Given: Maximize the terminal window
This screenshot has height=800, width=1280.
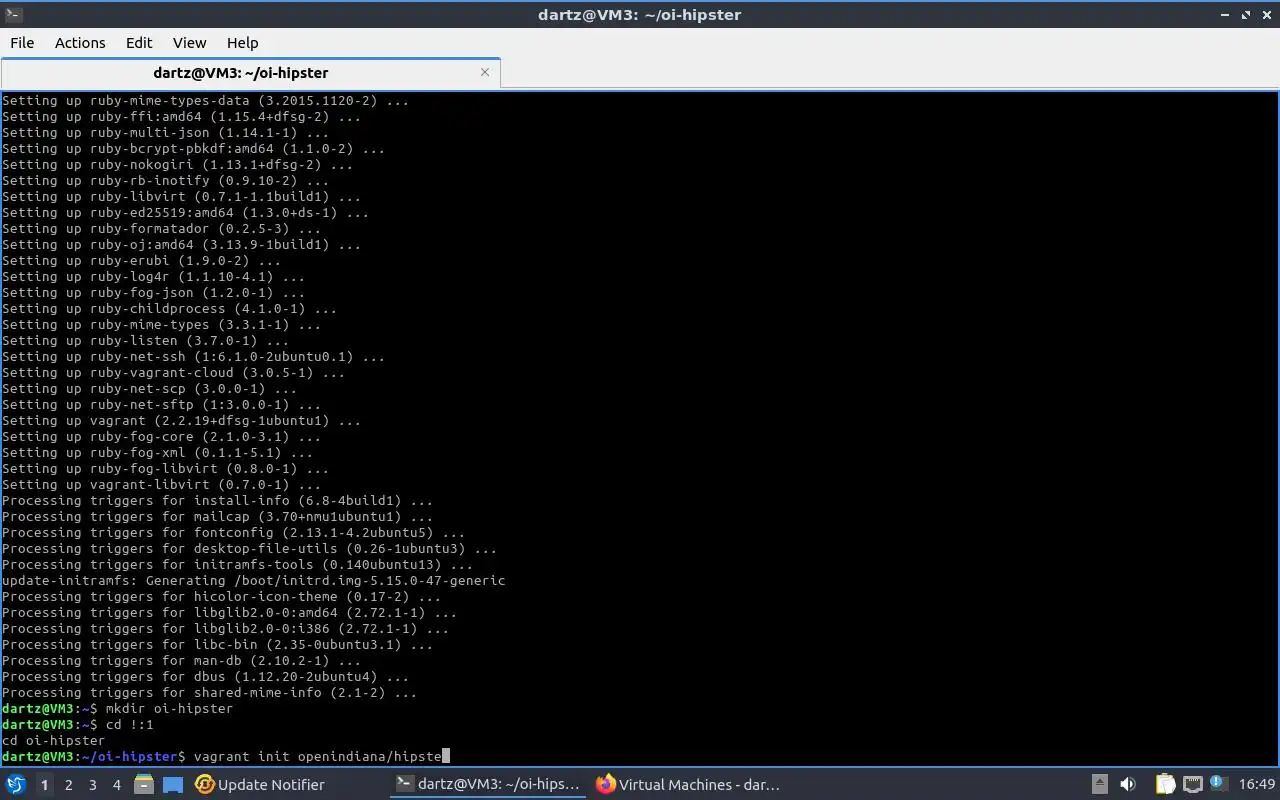Looking at the screenshot, I should 1246,15.
